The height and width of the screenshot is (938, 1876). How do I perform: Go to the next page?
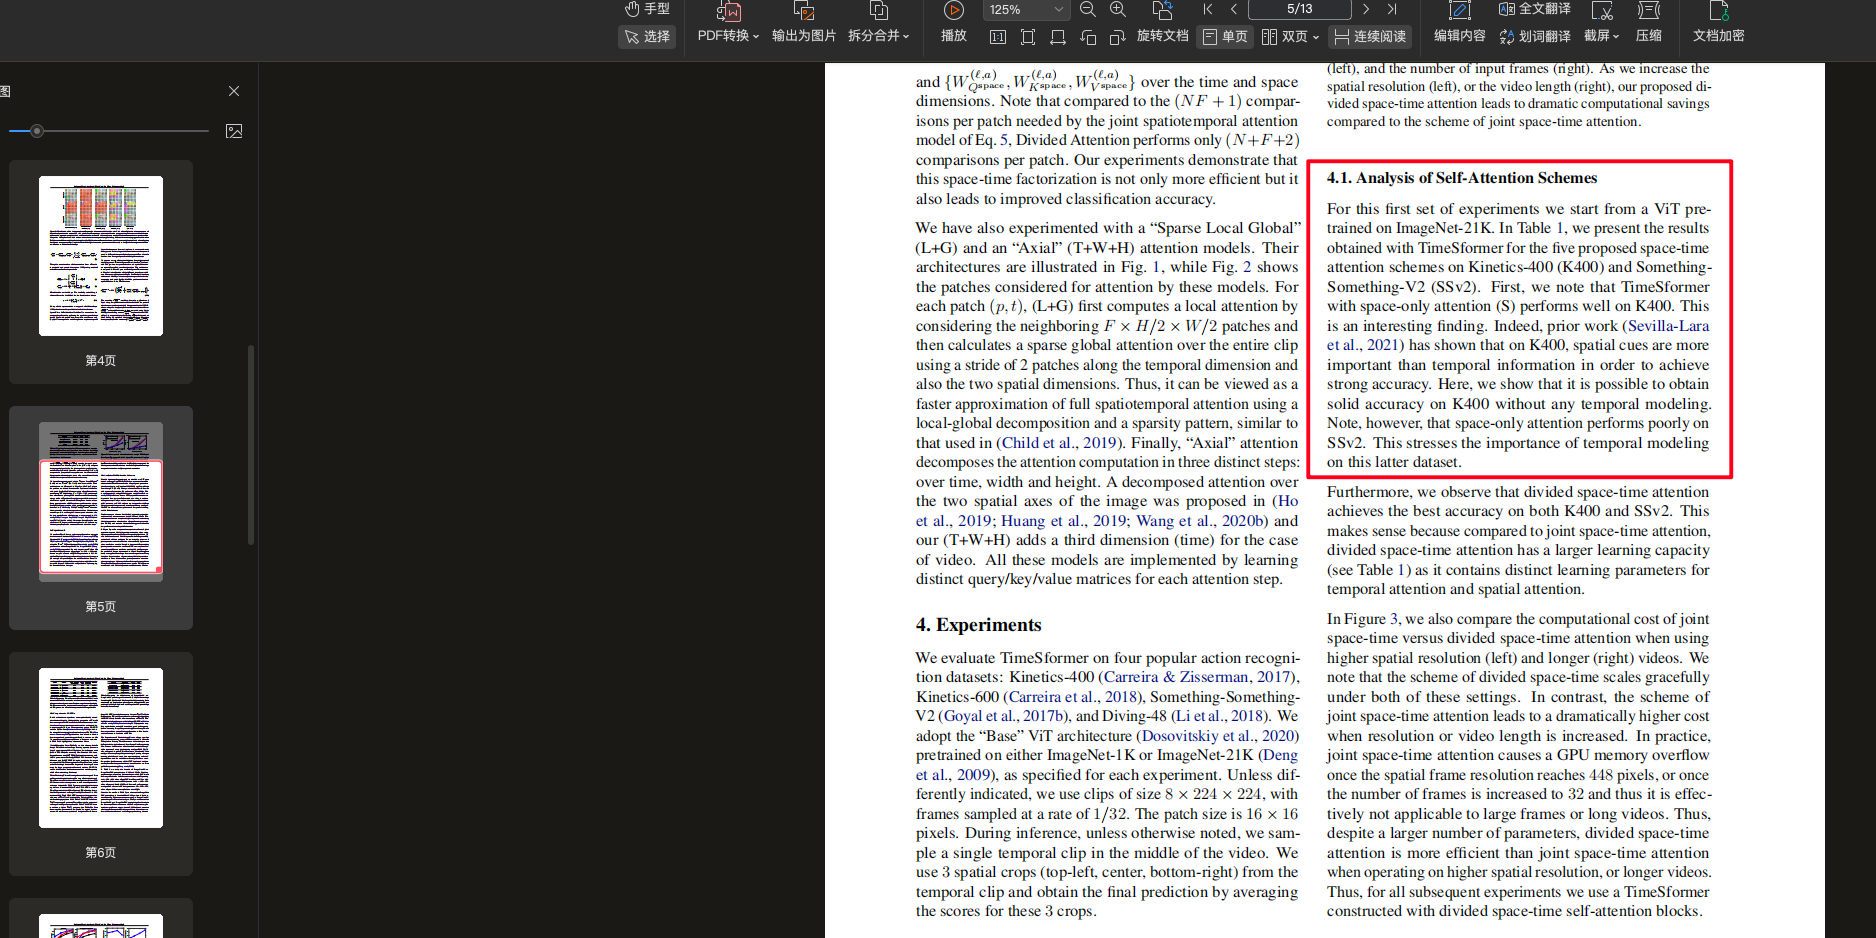[x=1366, y=9]
